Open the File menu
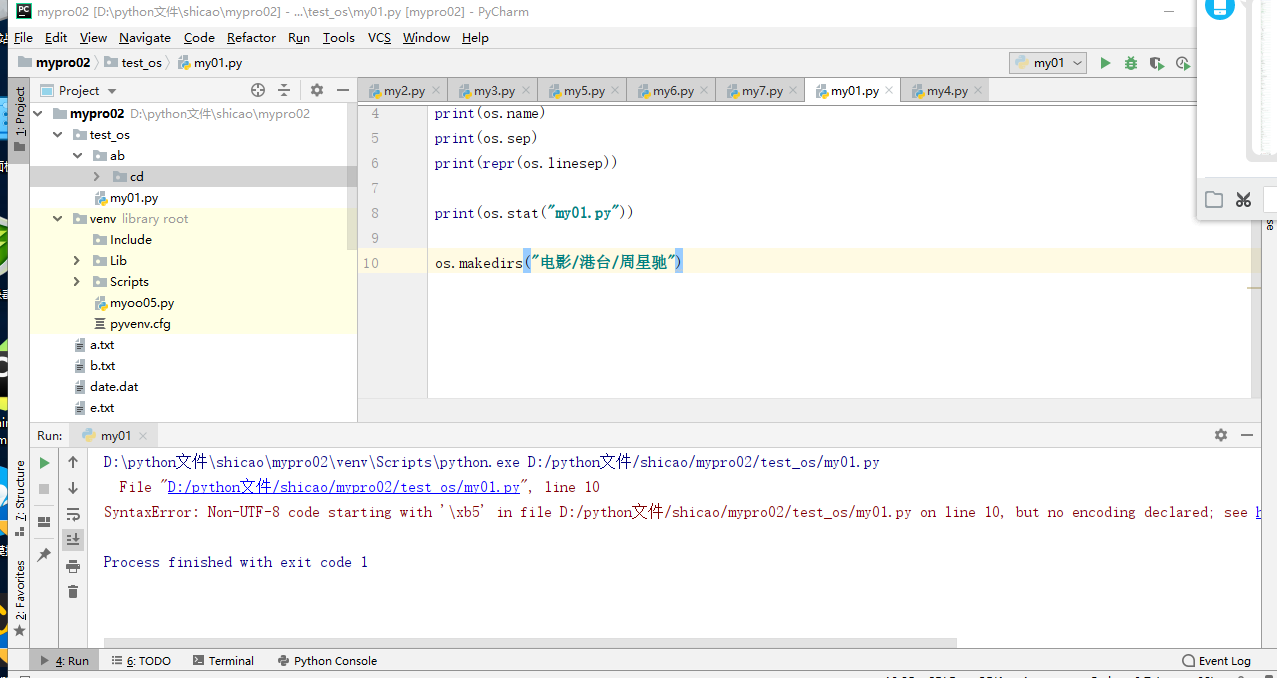Viewport: 1277px width, 678px height. click(x=23, y=37)
